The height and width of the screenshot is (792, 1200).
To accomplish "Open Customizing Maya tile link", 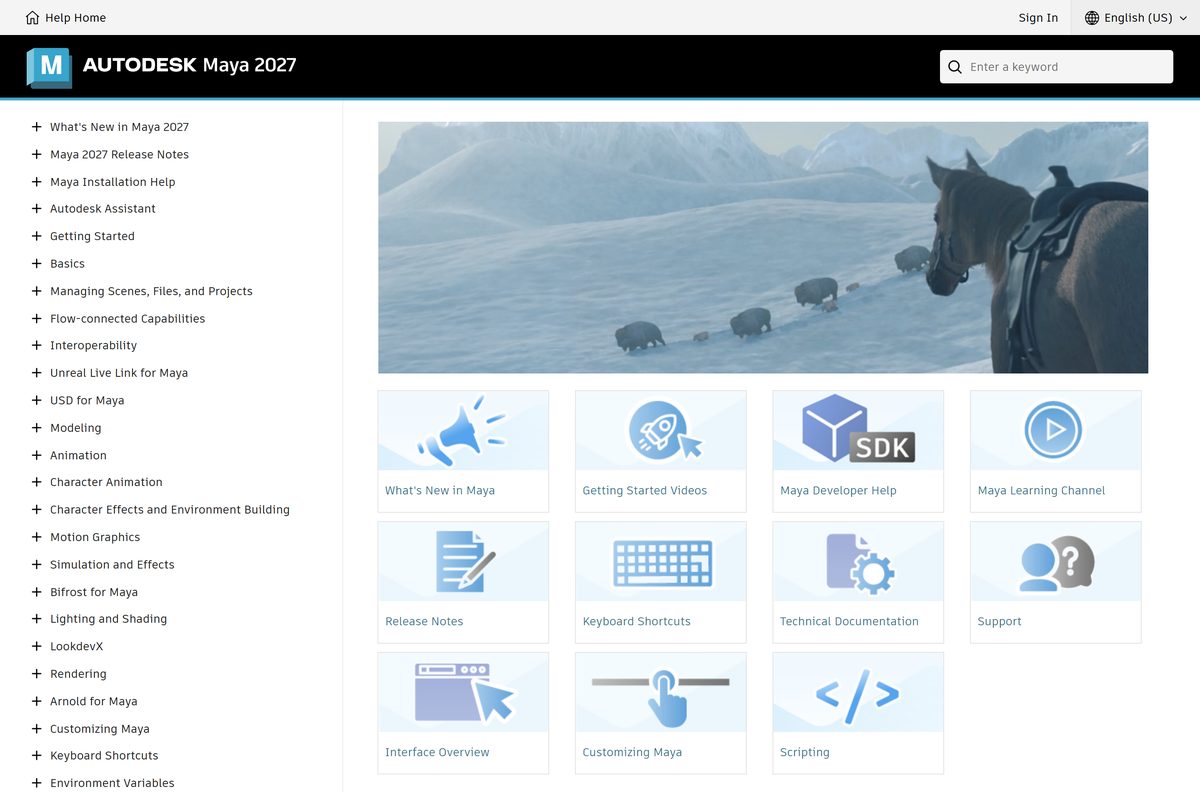I will tap(632, 753).
